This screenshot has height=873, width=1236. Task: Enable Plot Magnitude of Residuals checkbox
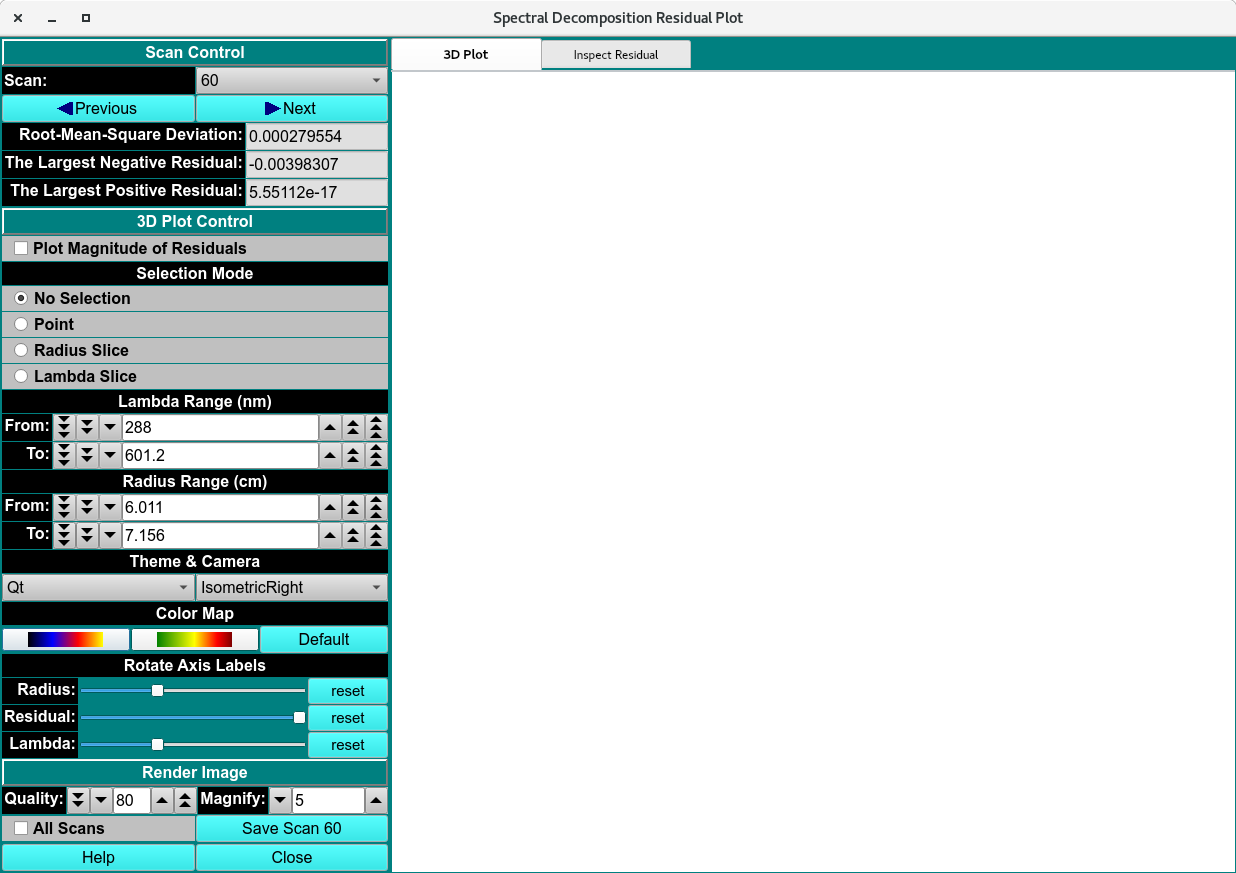(x=21, y=248)
